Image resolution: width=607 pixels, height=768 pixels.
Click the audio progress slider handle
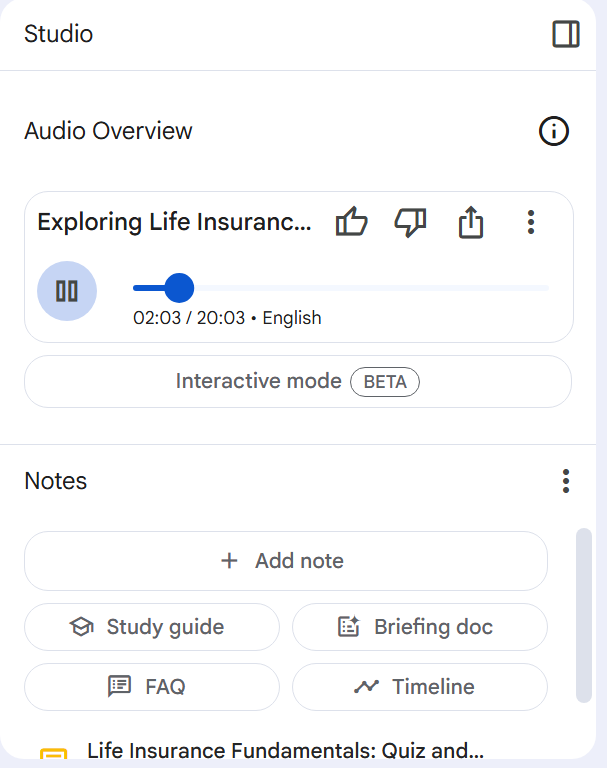tap(179, 288)
